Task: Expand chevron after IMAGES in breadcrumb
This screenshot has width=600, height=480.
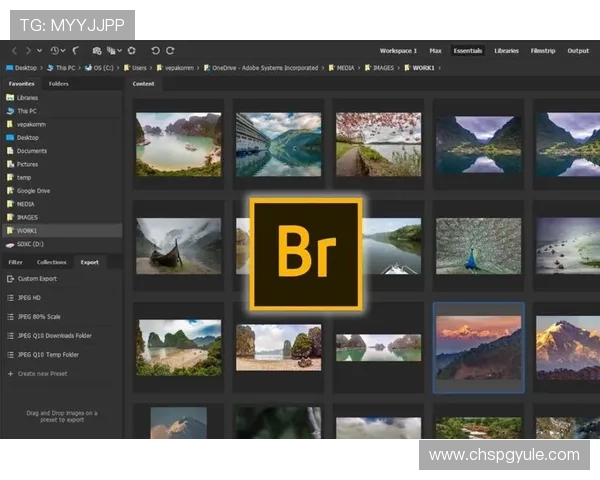Action: [399, 68]
